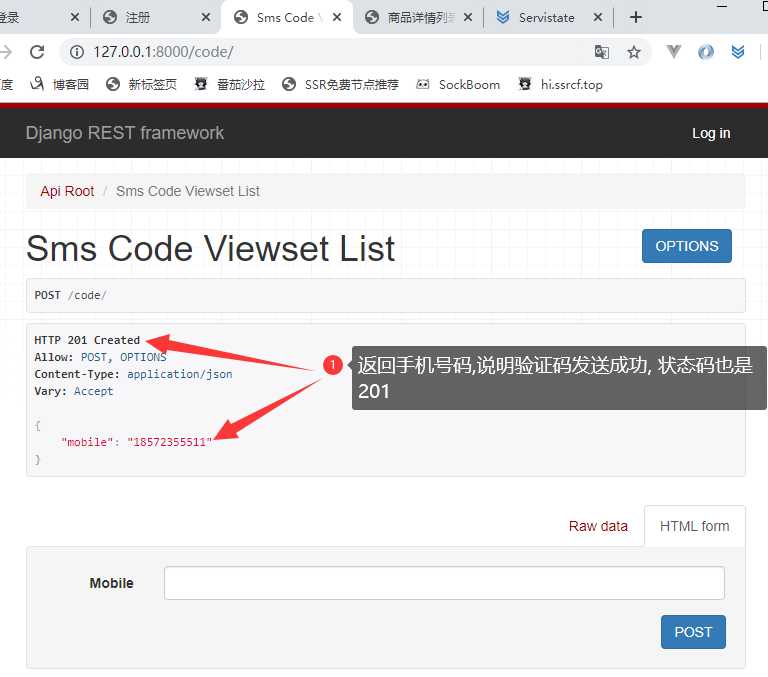Go to Api Root breadcrumb
This screenshot has width=768, height=677.
click(x=67, y=191)
